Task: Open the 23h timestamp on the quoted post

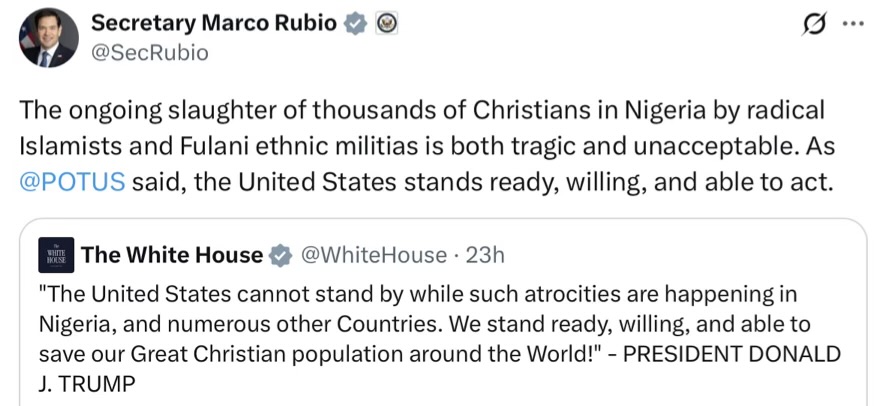Action: pyautogui.click(x=485, y=256)
